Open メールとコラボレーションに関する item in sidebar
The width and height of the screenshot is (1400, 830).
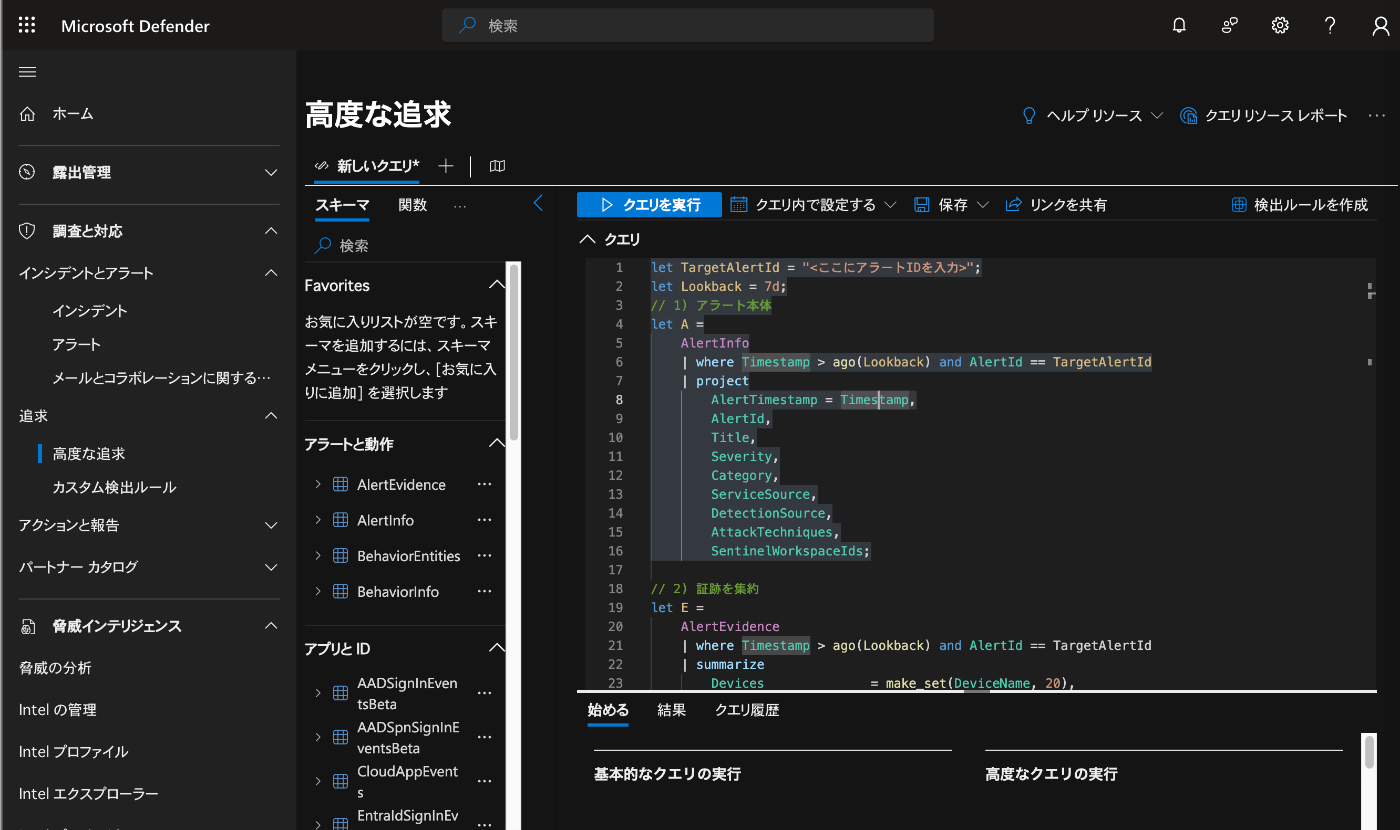(x=162, y=378)
